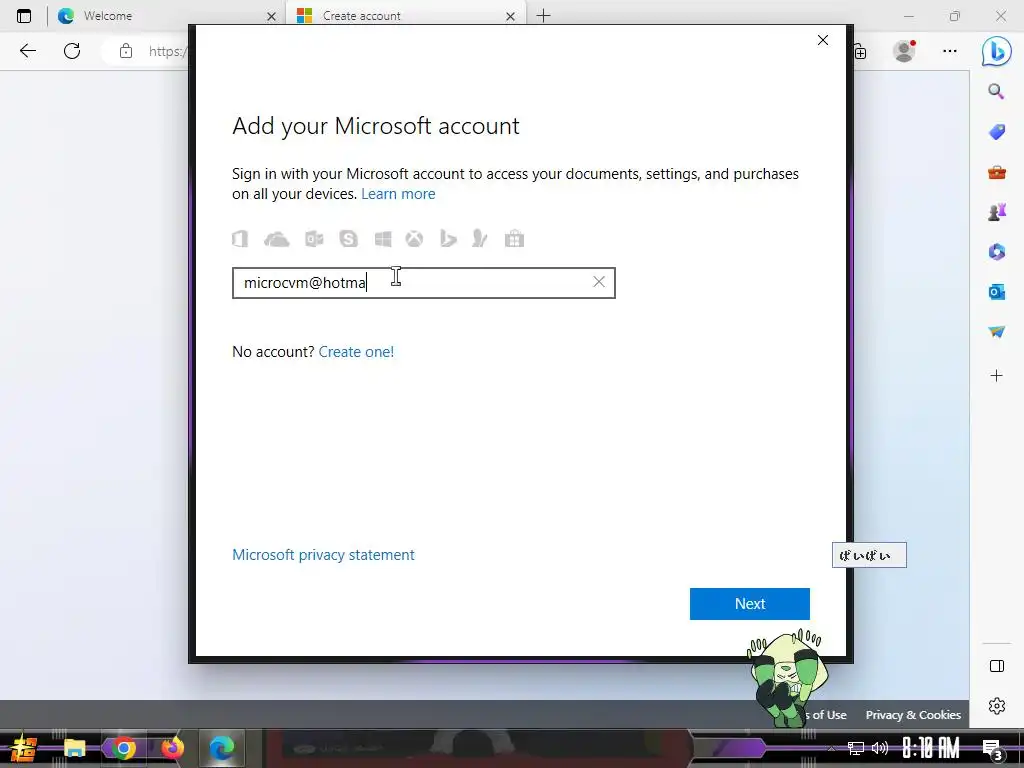Go back to the previous page
The image size is (1024, 768).
pos(27,51)
